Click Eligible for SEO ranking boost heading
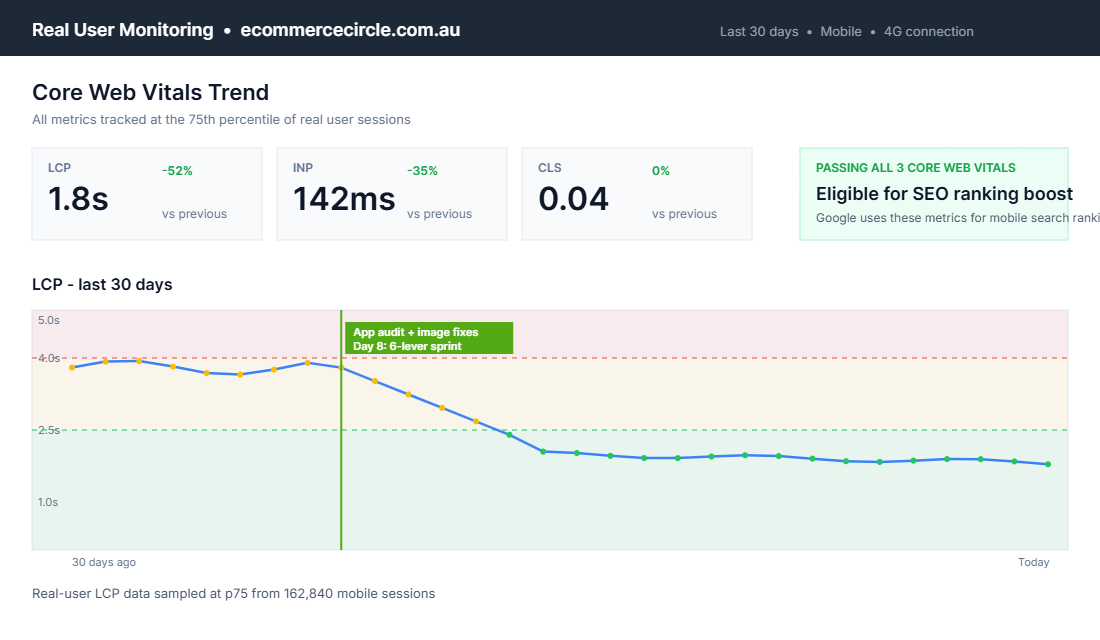1100x640 pixels. [x=944, y=194]
